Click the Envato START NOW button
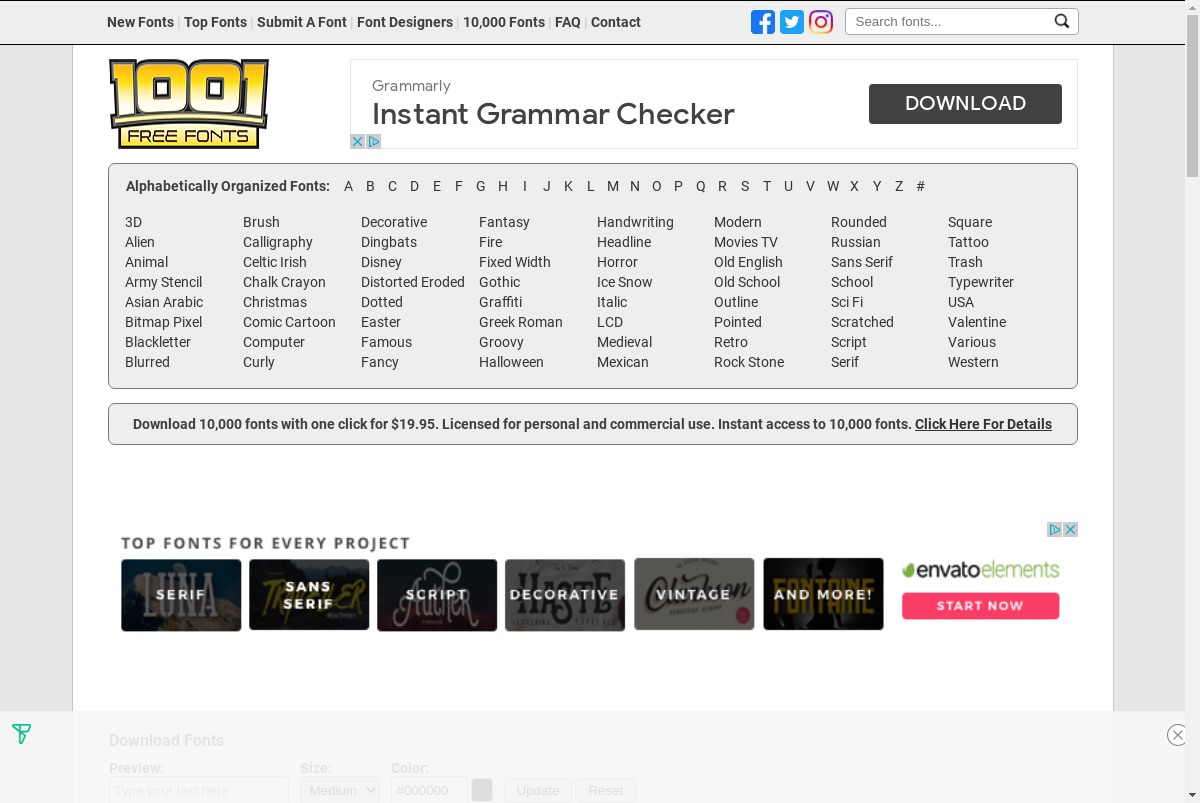This screenshot has width=1200, height=803. click(980, 605)
